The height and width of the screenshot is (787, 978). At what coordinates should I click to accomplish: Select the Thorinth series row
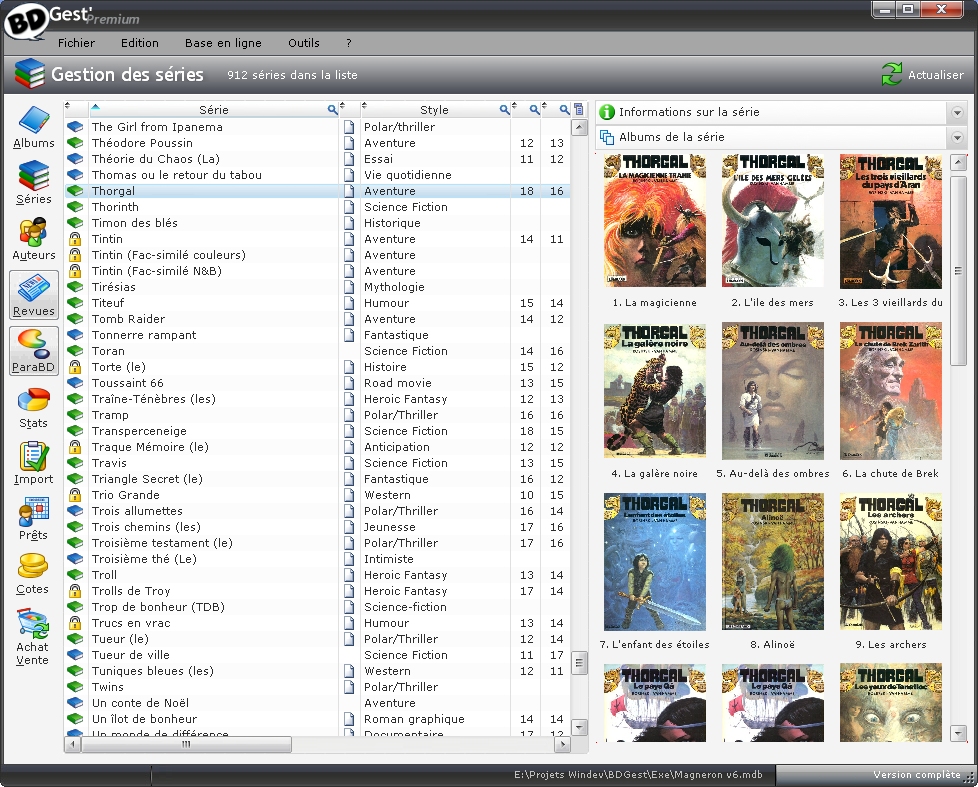pyautogui.click(x=317, y=207)
